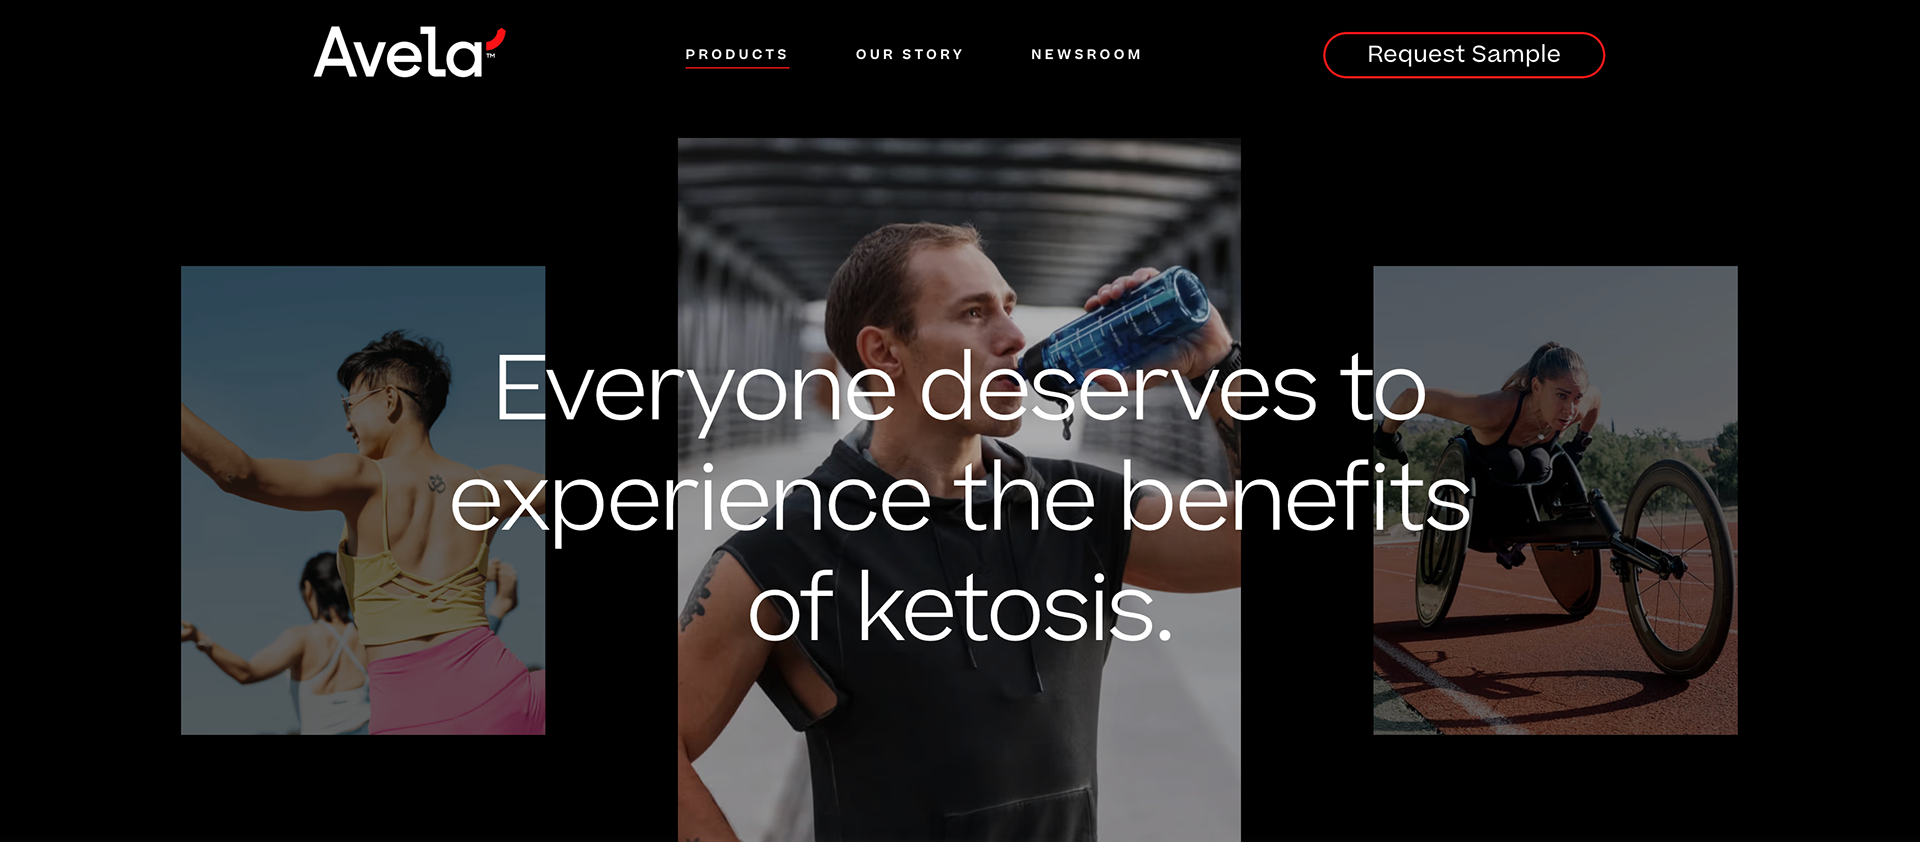
Task: Go to the Our Story page
Action: [909, 54]
